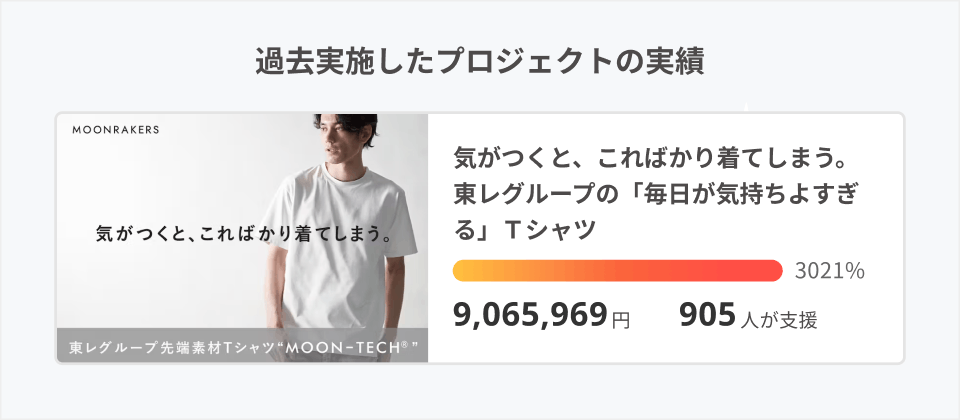The image size is (961, 420).
Task: Click 東レグループの in the project title
Action: tap(526, 194)
